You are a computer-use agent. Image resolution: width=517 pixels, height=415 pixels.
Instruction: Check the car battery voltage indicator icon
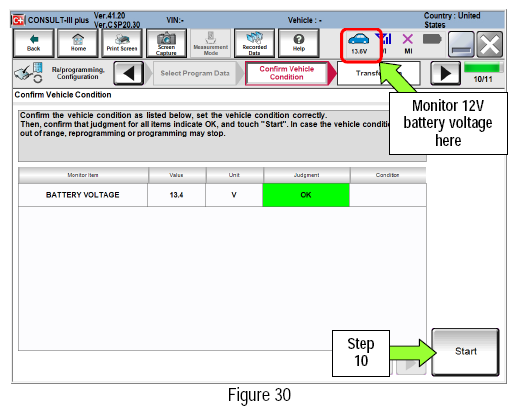coord(359,44)
